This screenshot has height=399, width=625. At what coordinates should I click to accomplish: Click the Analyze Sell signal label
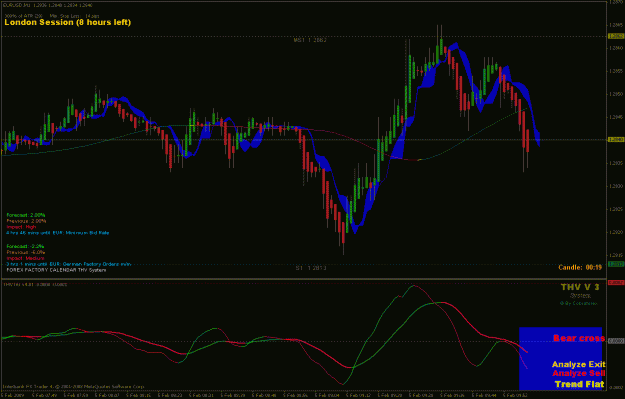[x=579, y=373]
